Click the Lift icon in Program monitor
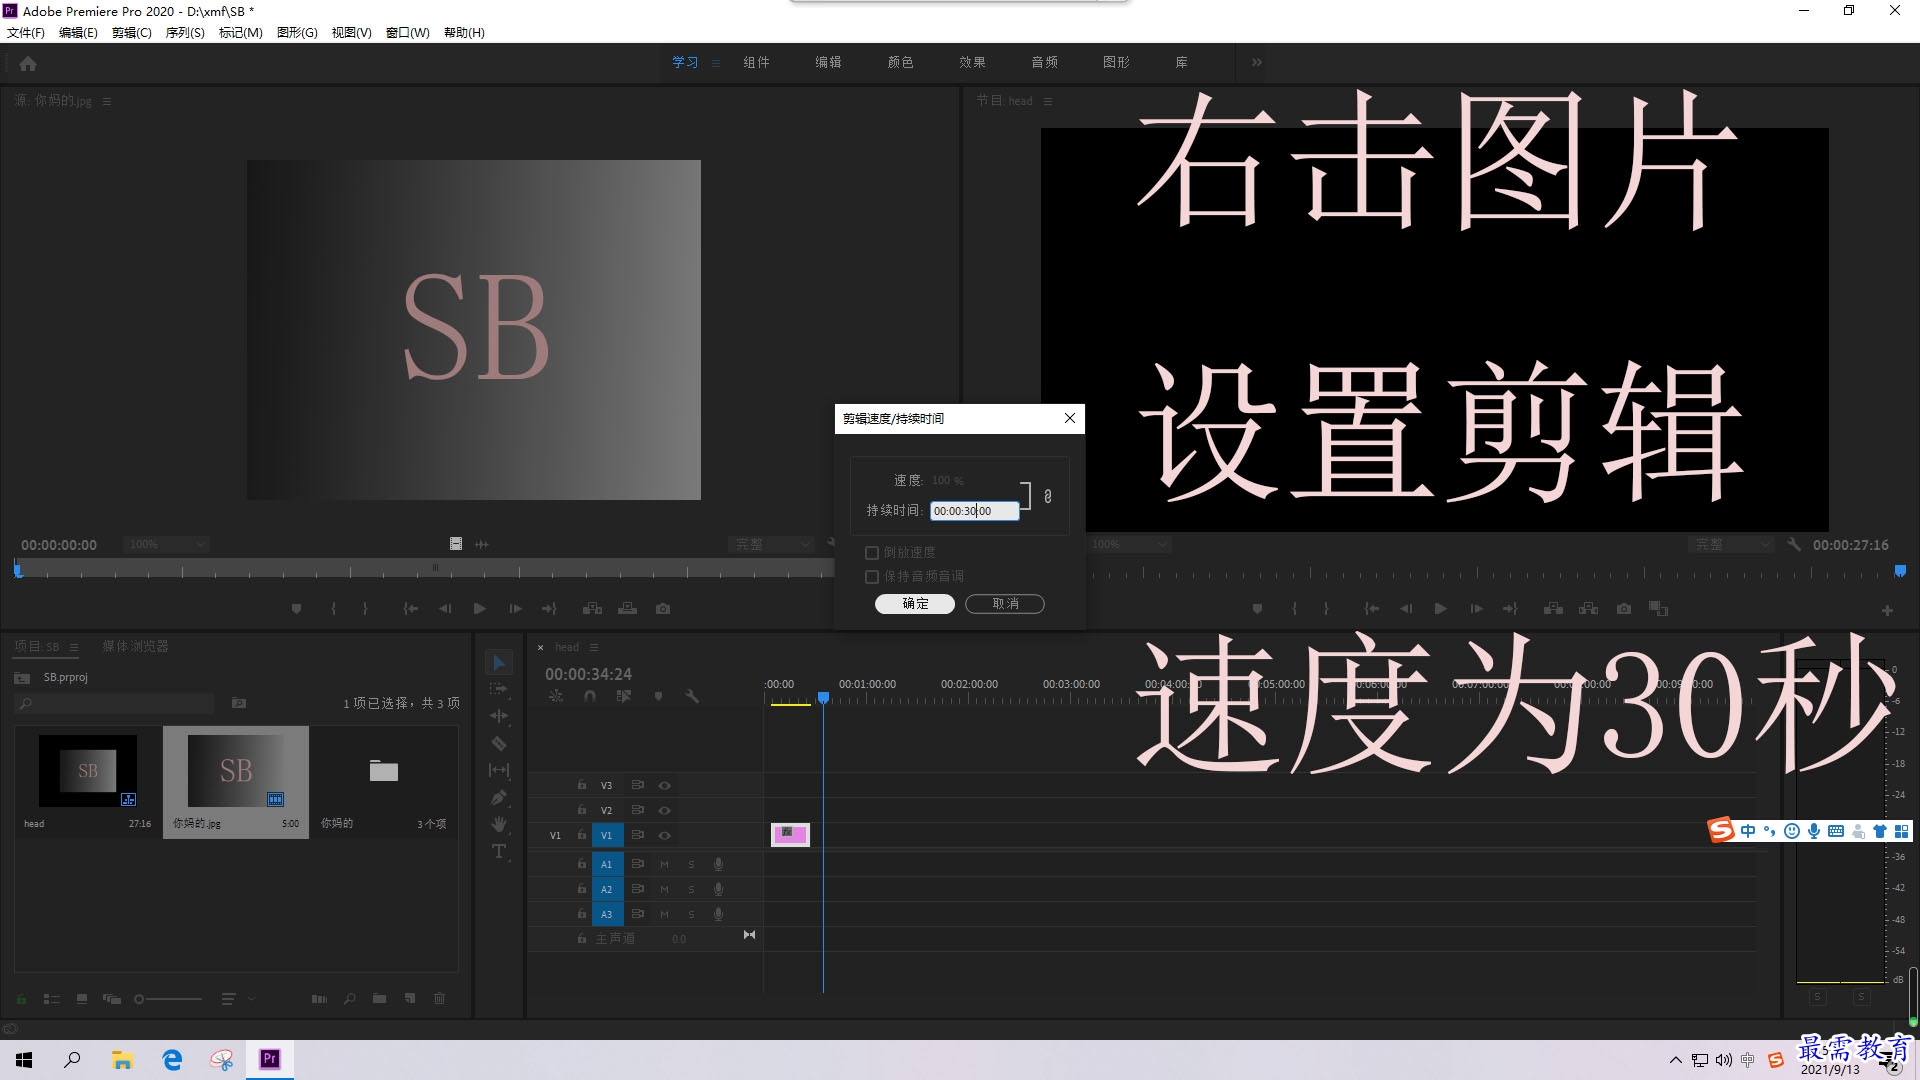Image resolution: width=1920 pixels, height=1080 pixels. pos(1553,608)
